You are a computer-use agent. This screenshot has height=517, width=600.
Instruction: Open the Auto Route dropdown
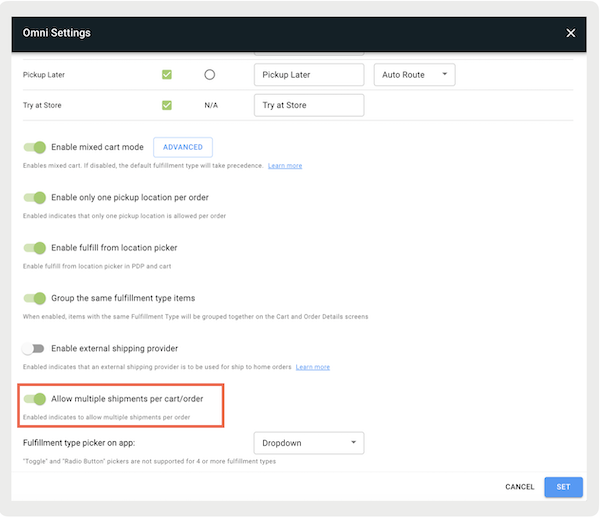pyautogui.click(x=414, y=75)
